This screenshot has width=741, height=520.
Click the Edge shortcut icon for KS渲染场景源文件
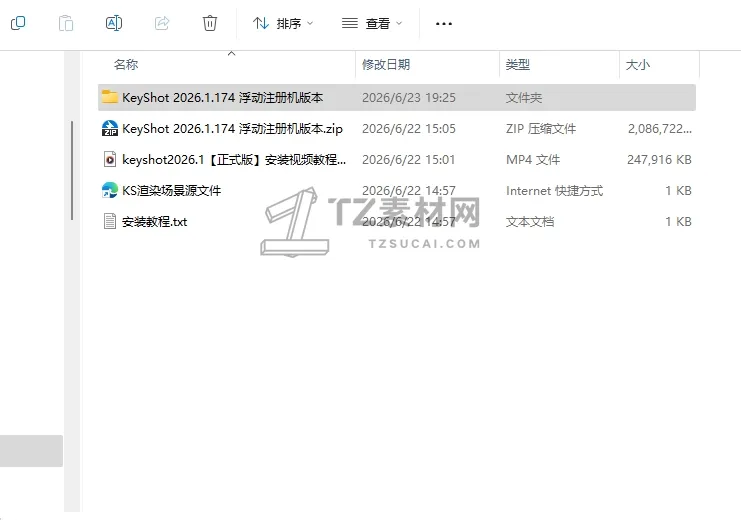(110, 190)
